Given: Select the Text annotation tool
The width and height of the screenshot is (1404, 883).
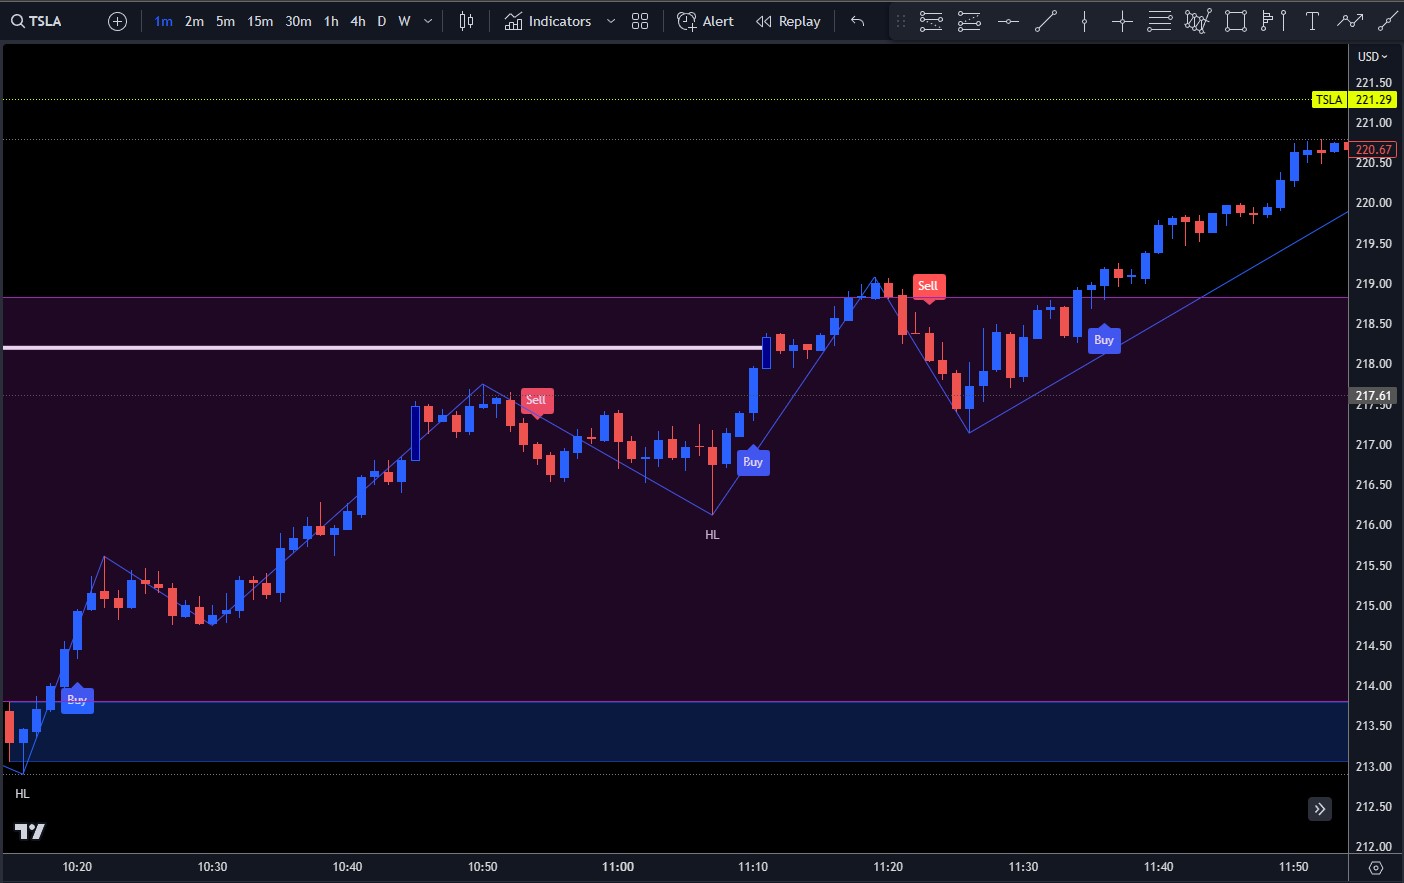Looking at the screenshot, I should tap(1312, 21).
